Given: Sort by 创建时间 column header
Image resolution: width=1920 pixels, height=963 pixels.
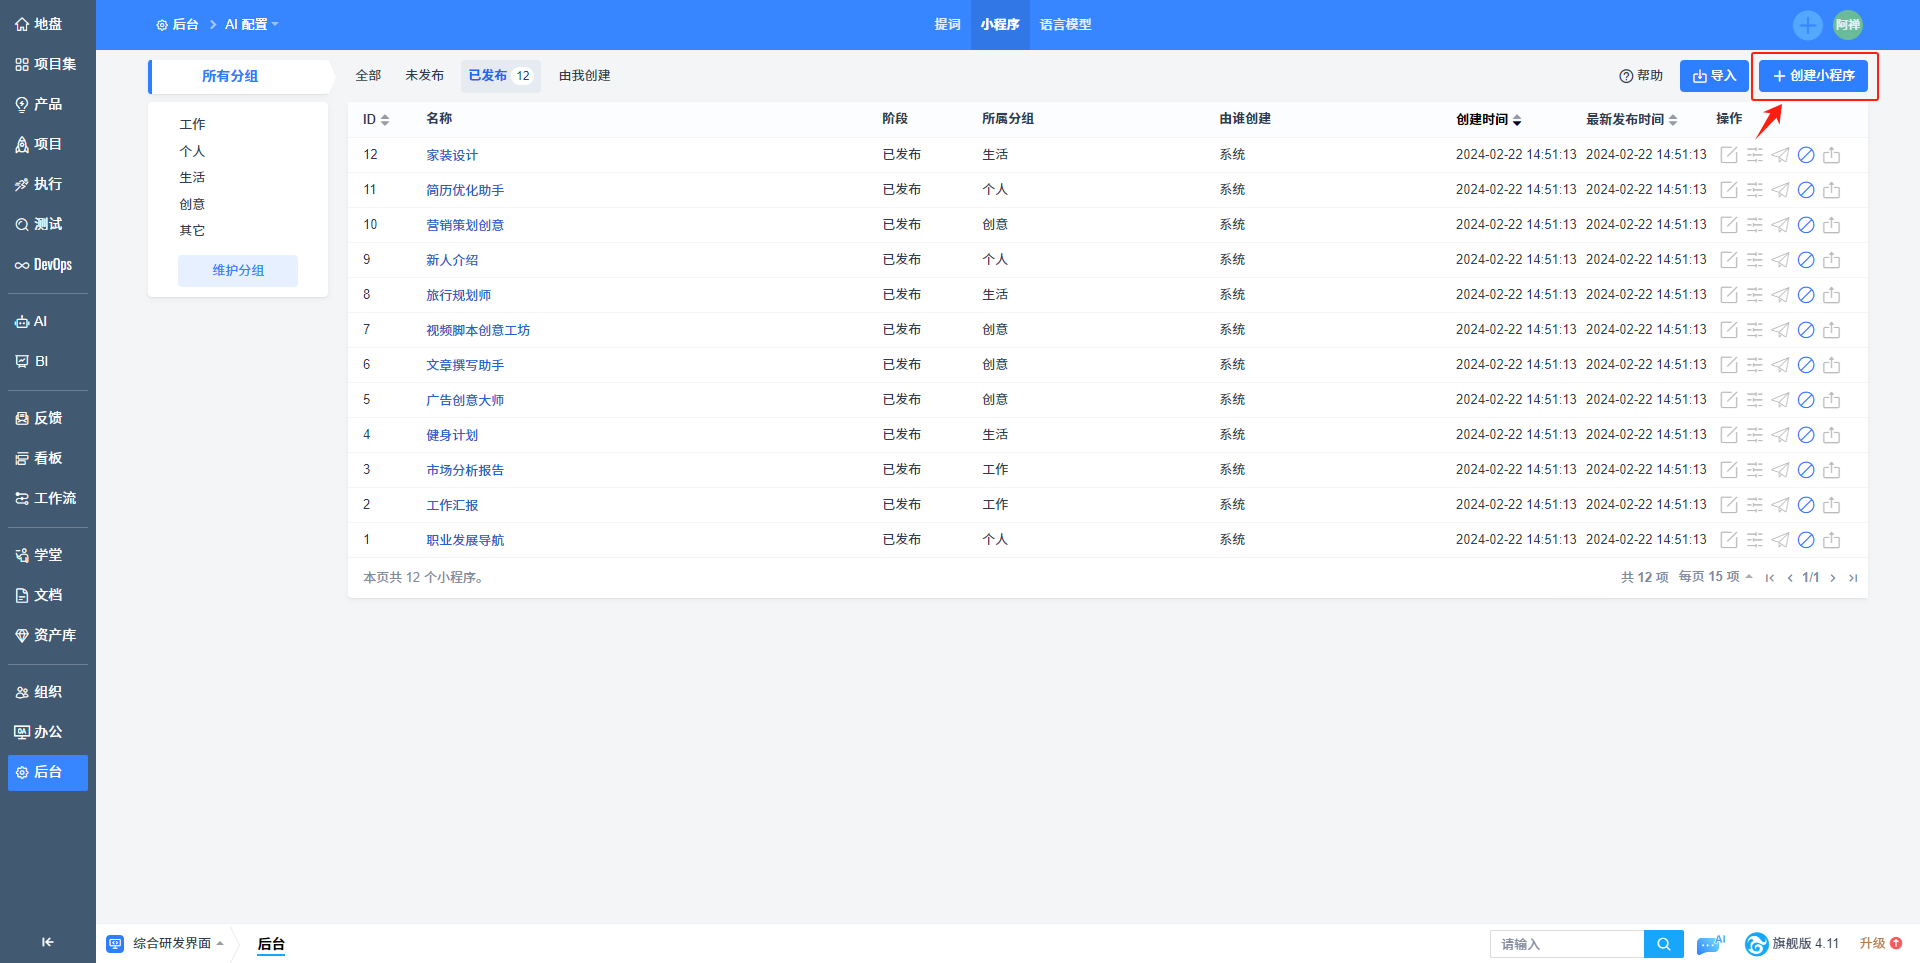Looking at the screenshot, I should click(1488, 120).
